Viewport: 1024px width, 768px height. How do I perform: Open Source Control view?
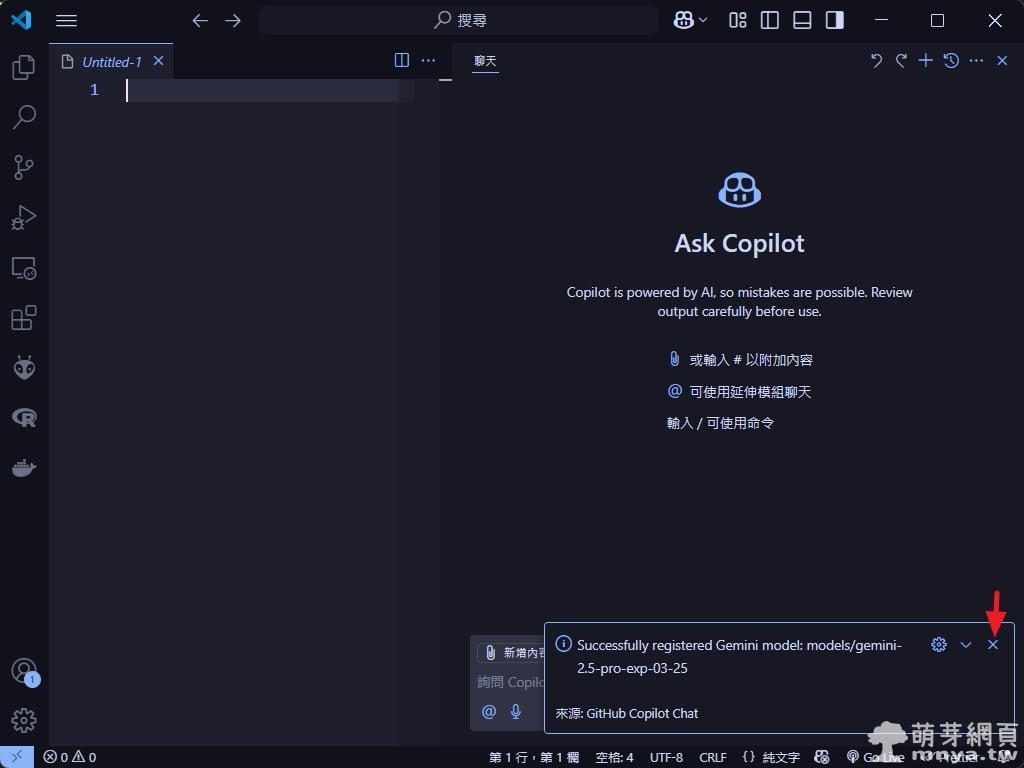(x=24, y=167)
